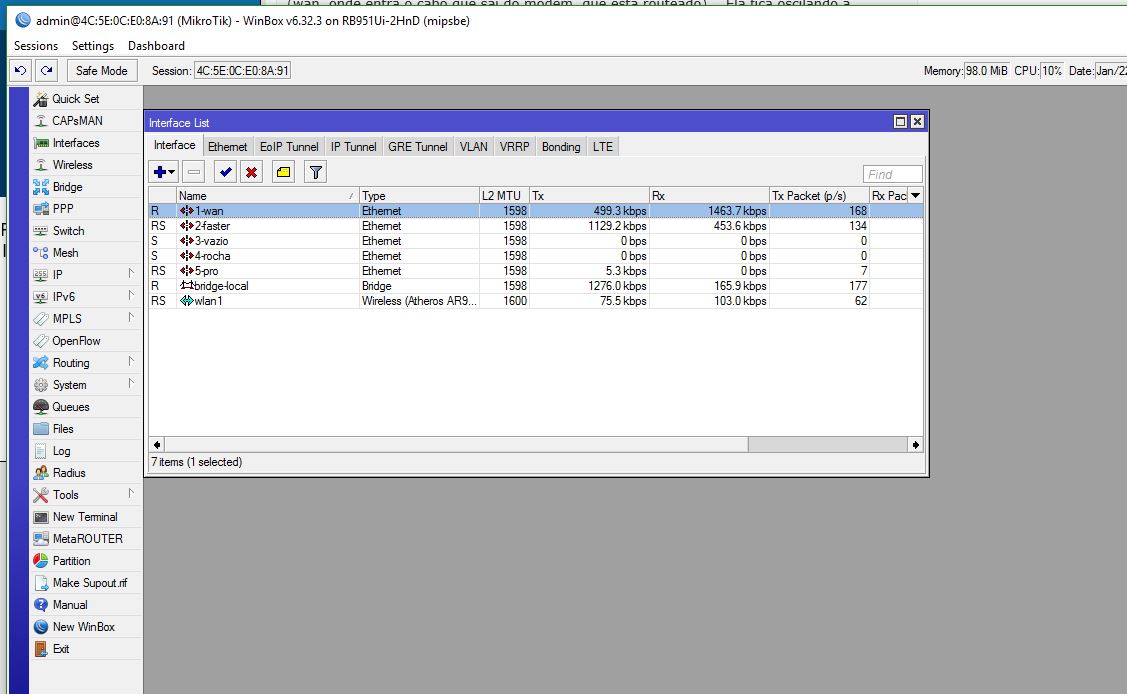Switch to the VRRP tab
Viewport: 1127px width, 694px height.
coord(515,147)
